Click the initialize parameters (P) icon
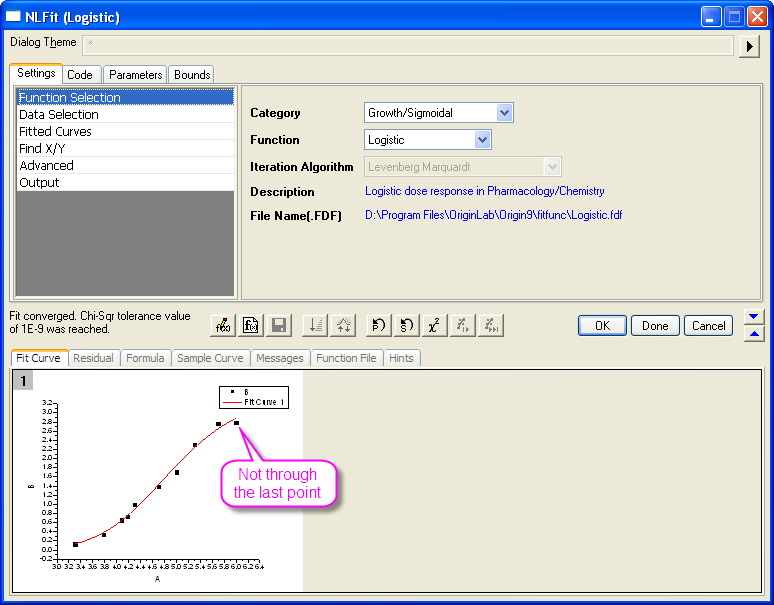Image resolution: width=774 pixels, height=605 pixels. (x=379, y=325)
